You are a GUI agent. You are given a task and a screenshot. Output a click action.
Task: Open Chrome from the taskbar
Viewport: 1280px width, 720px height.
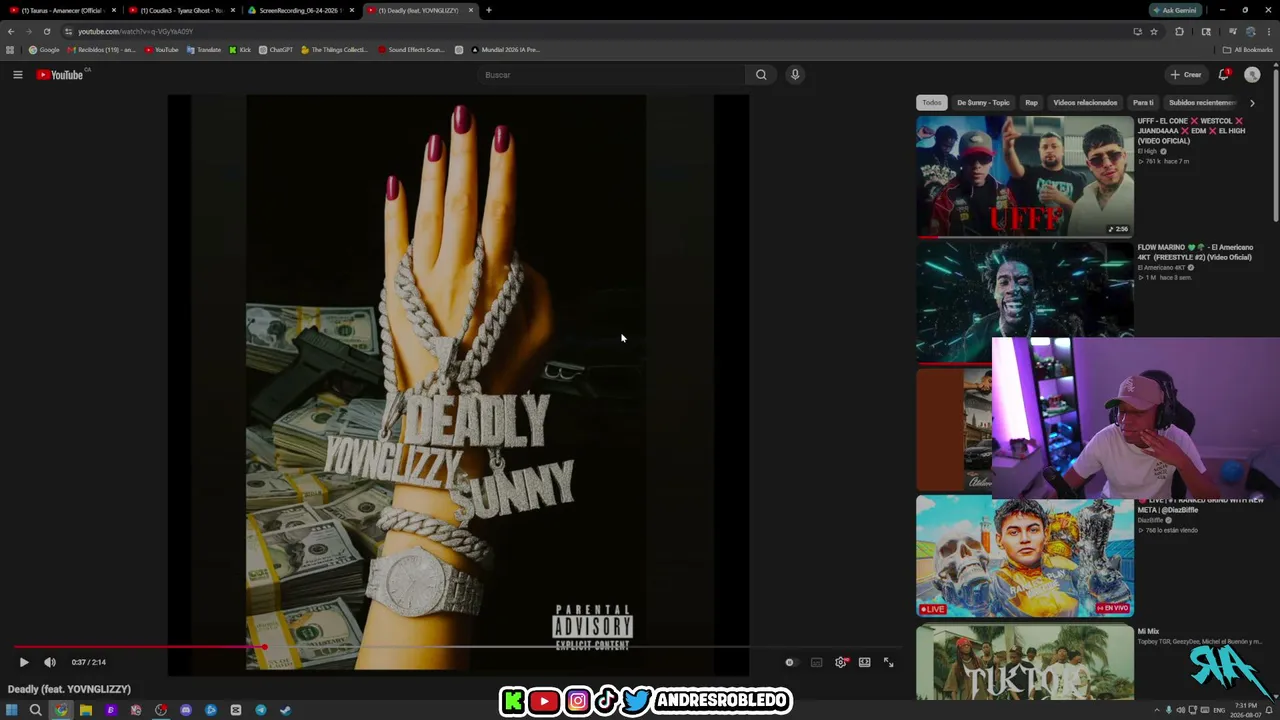(x=61, y=710)
